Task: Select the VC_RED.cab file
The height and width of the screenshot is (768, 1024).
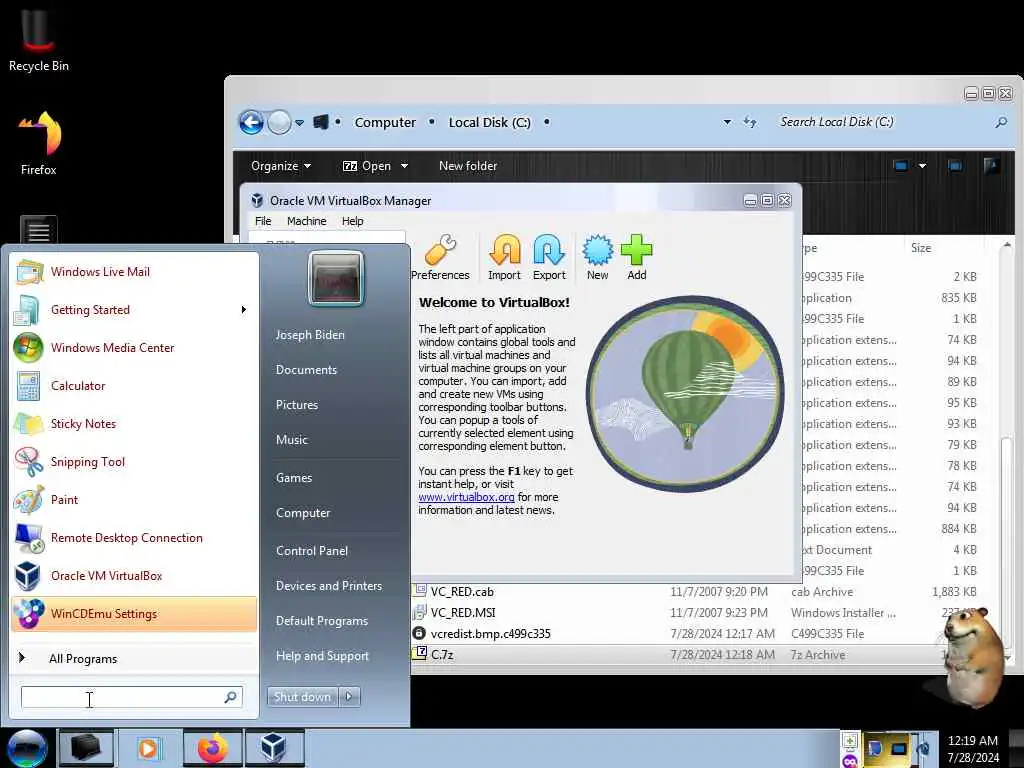Action: tap(462, 592)
